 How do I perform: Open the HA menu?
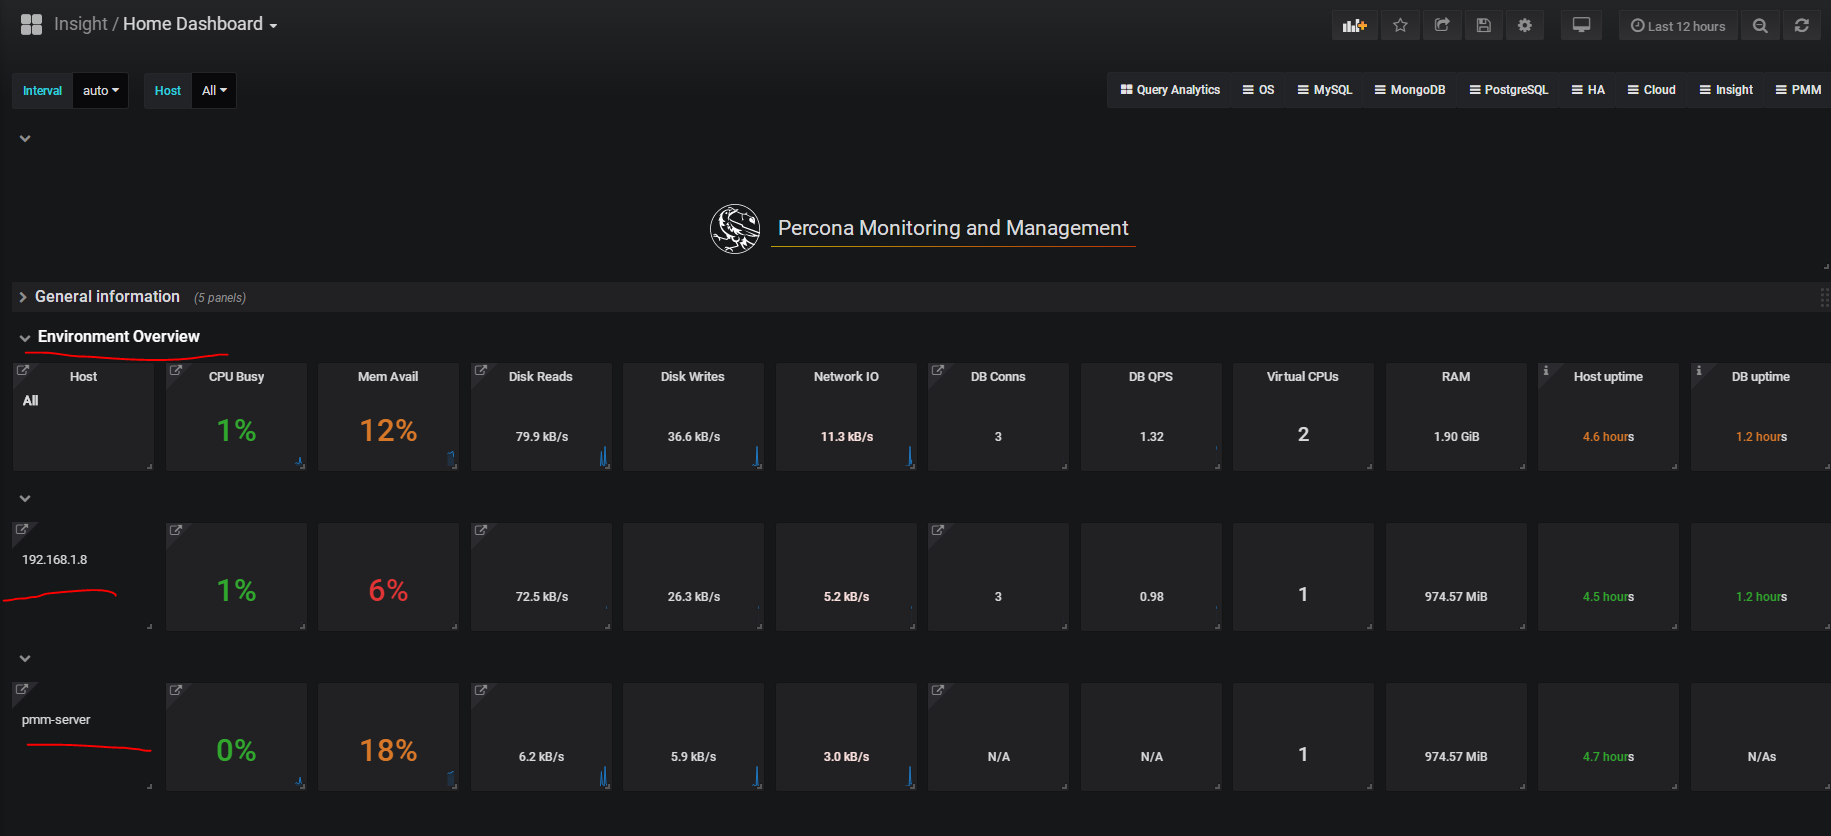pyautogui.click(x=1588, y=90)
